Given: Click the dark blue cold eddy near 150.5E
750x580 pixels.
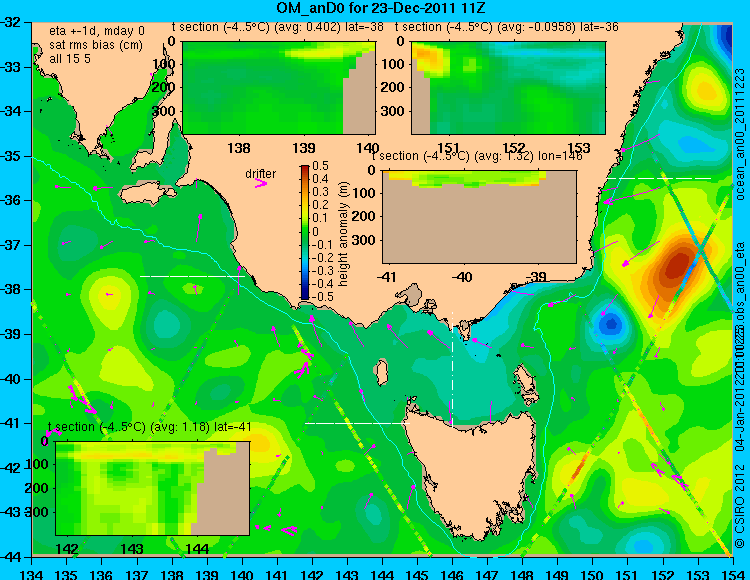Looking at the screenshot, I should 611,325.
